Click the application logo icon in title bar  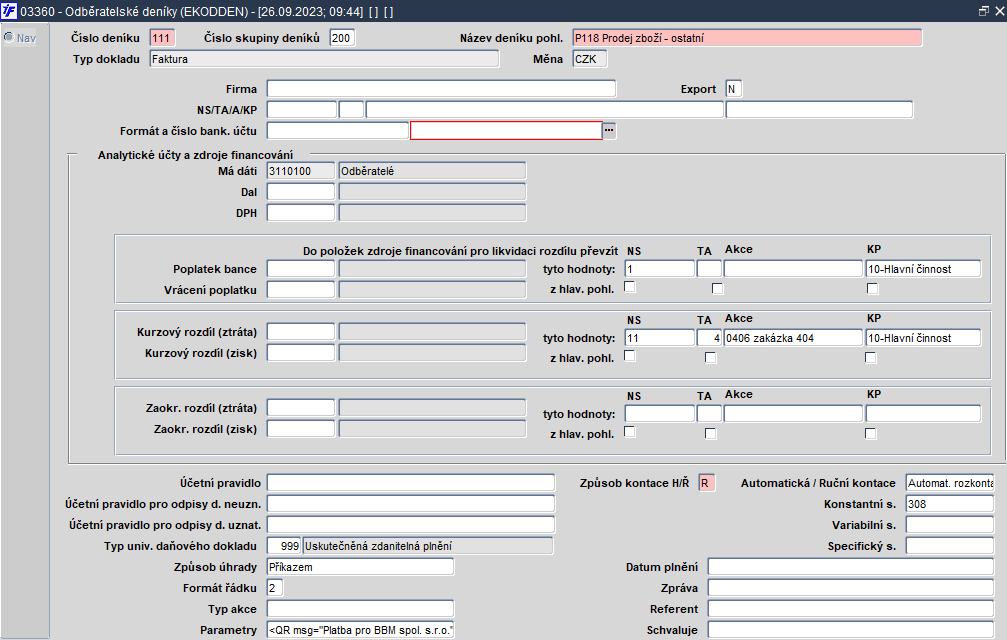(9, 11)
